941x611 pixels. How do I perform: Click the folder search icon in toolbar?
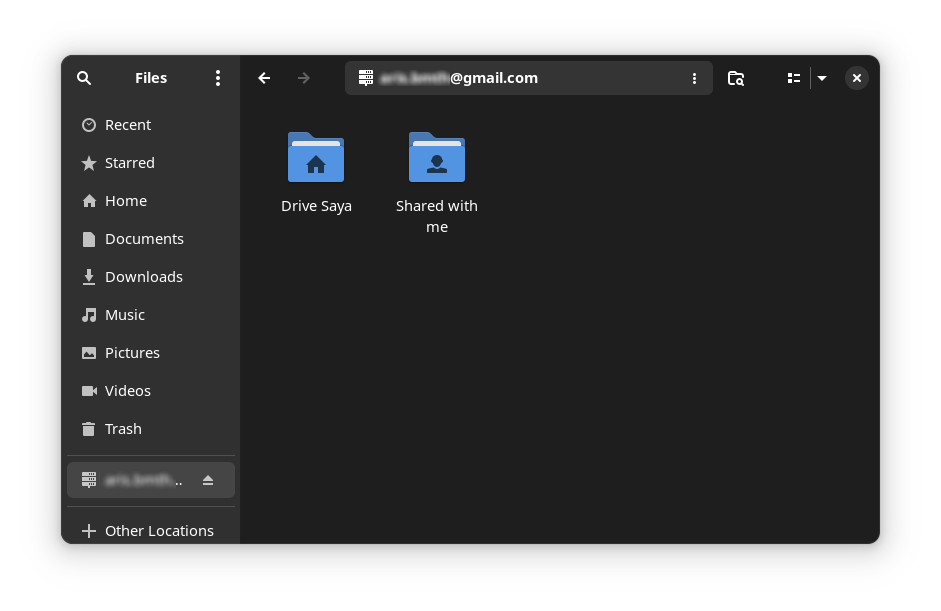pos(736,78)
